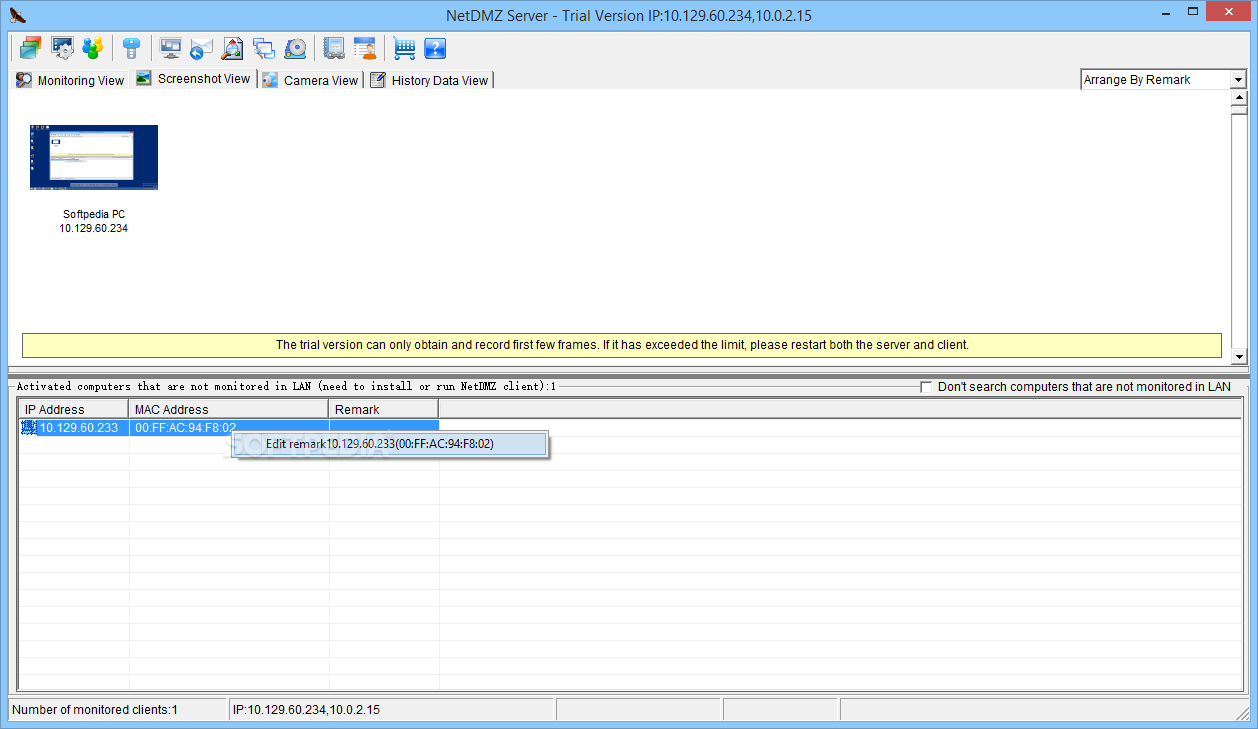Close the NetDMZ Server window
Viewport: 1258px width, 729px height.
pyautogui.click(x=1229, y=13)
